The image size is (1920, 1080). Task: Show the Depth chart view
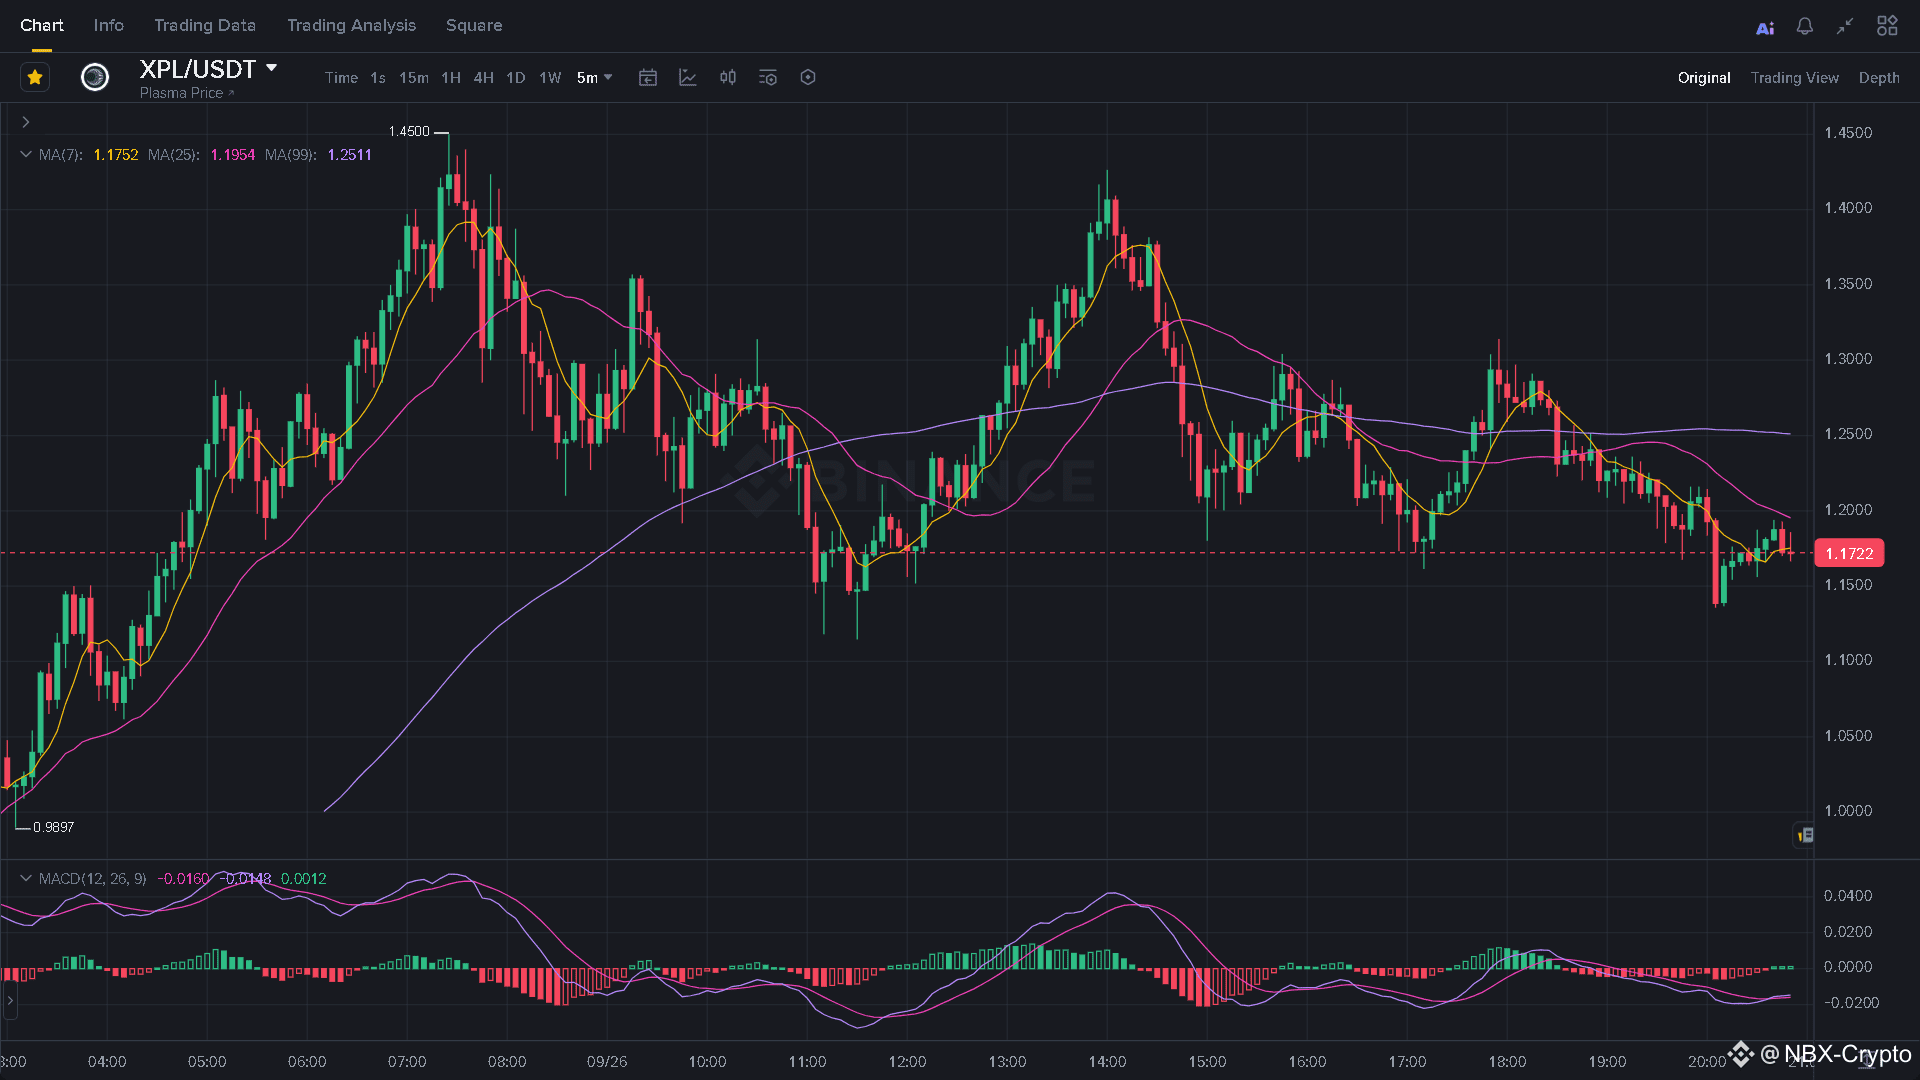tap(1878, 77)
